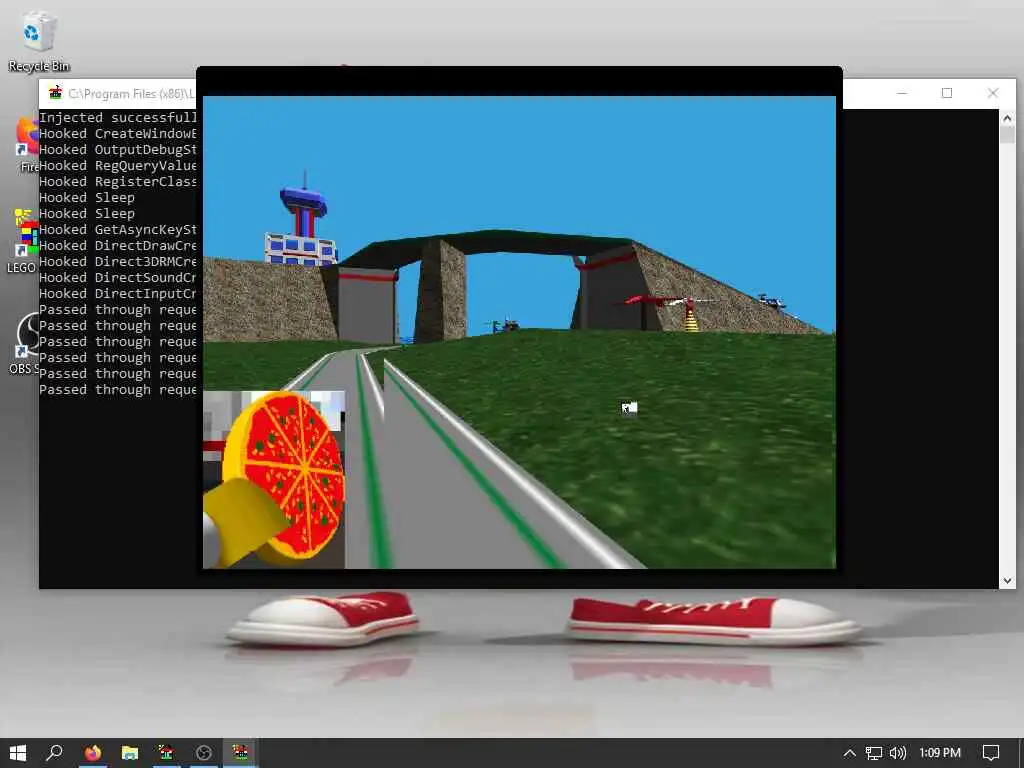Open the Windows Start menu
Screen dimensions: 1024x768
pos(18,753)
